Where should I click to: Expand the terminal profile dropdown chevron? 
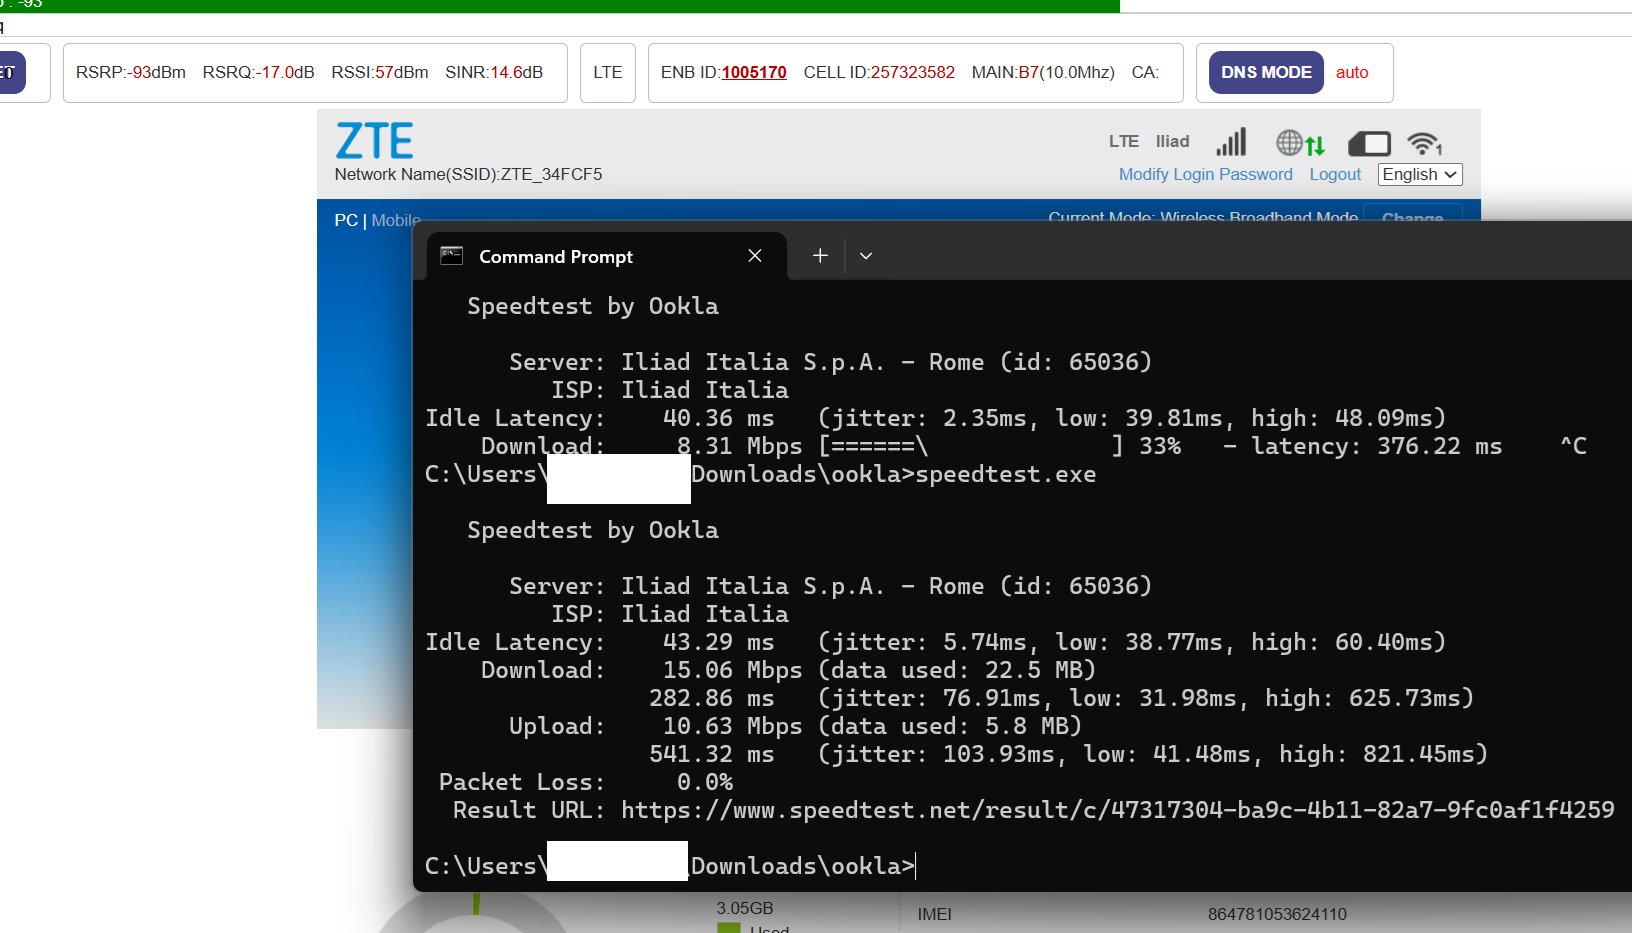(x=866, y=256)
